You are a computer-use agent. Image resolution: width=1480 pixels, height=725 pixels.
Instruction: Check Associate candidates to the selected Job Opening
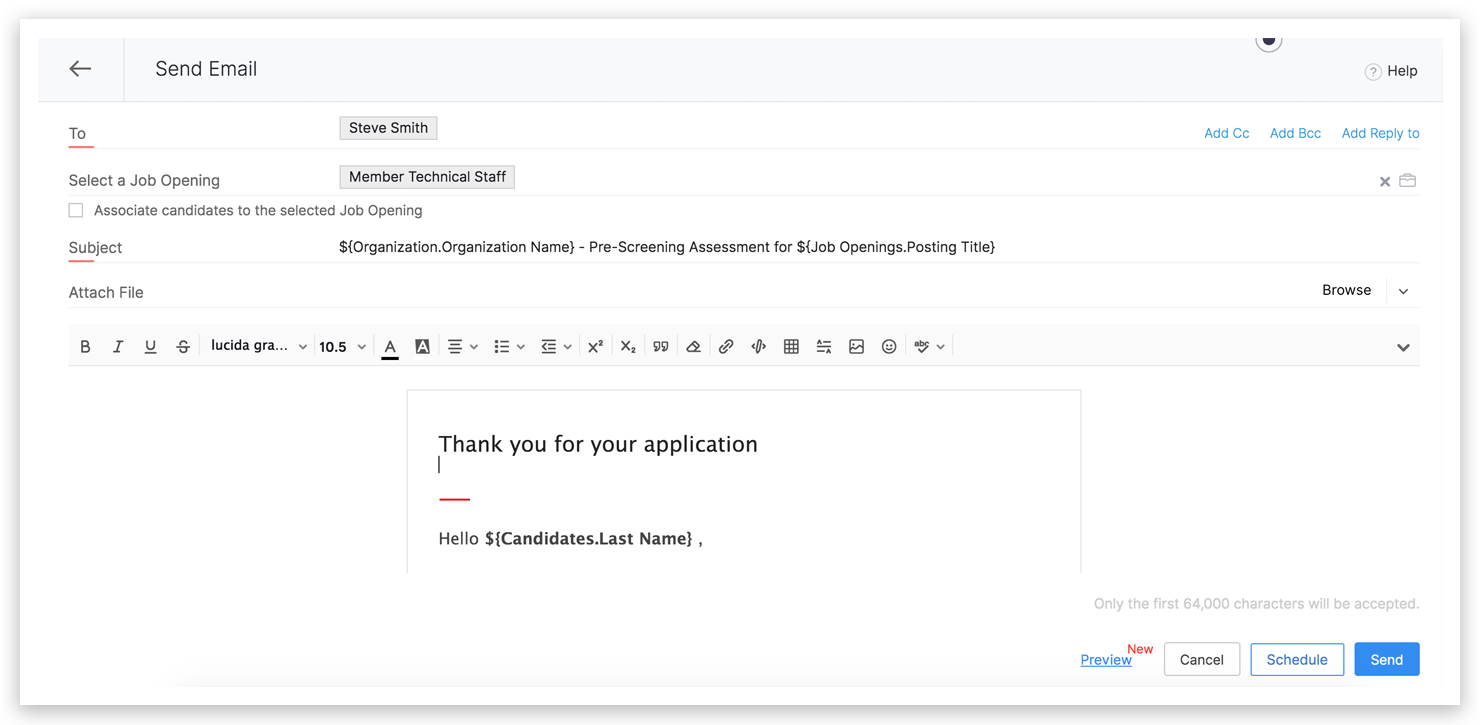tap(76, 210)
